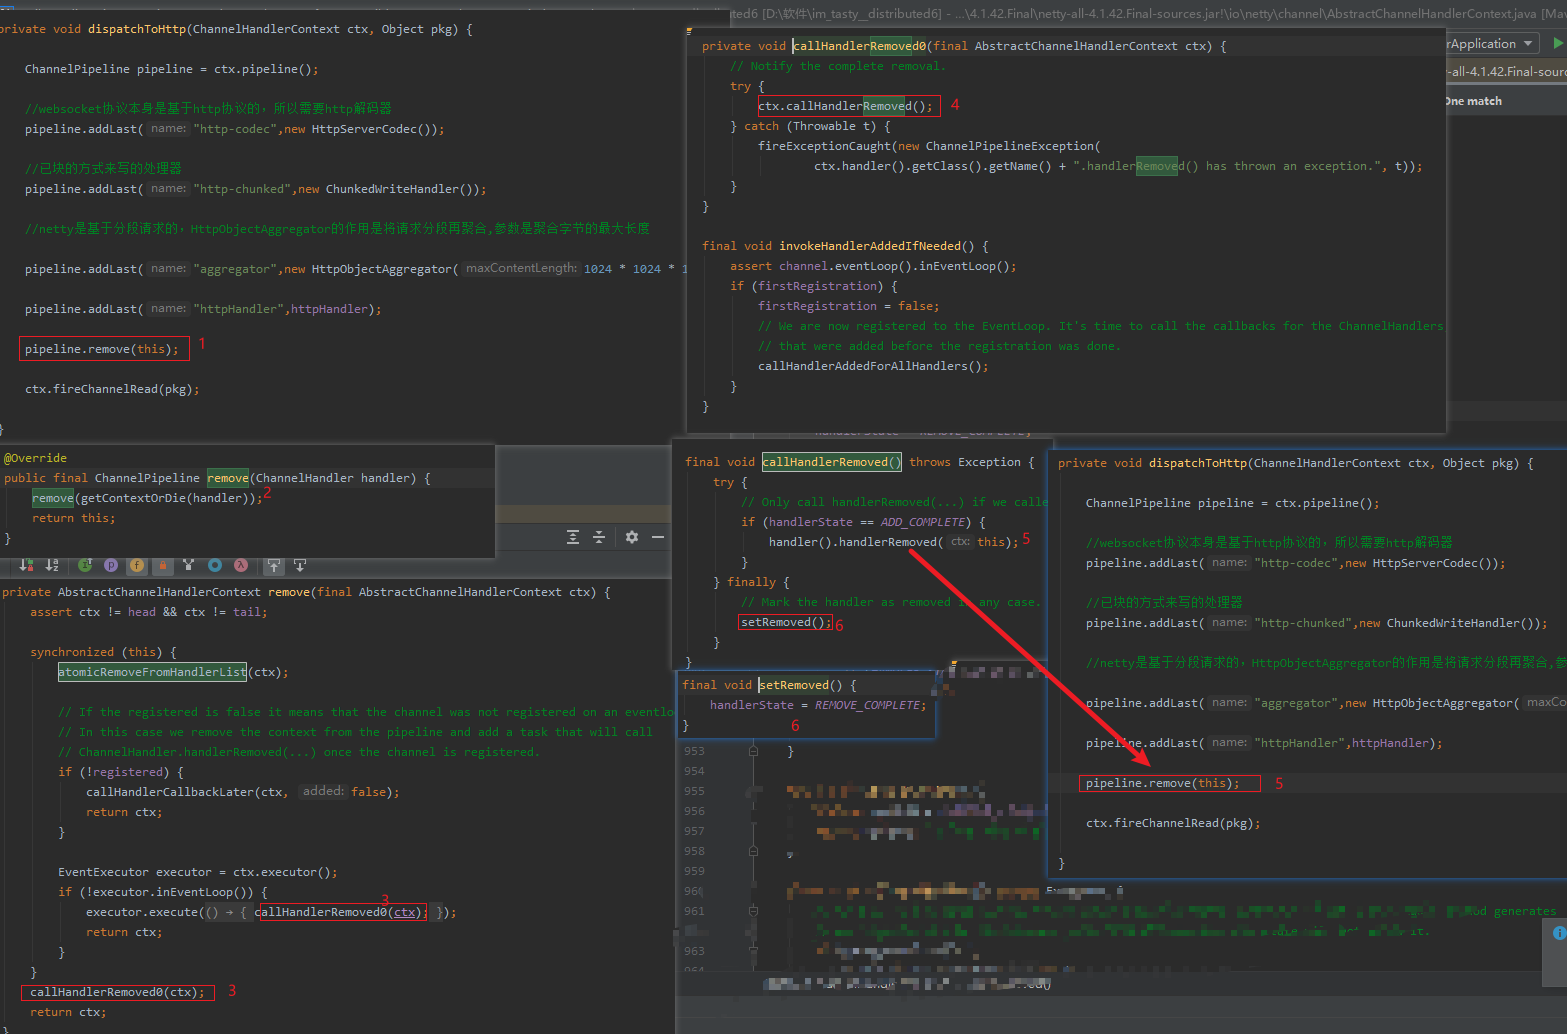
Task: Click the ctx.callHandlerRemoved() call
Action: tap(846, 106)
